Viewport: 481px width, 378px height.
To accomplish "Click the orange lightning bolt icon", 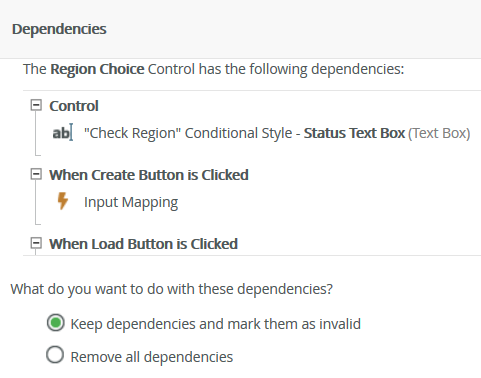I will (63, 201).
